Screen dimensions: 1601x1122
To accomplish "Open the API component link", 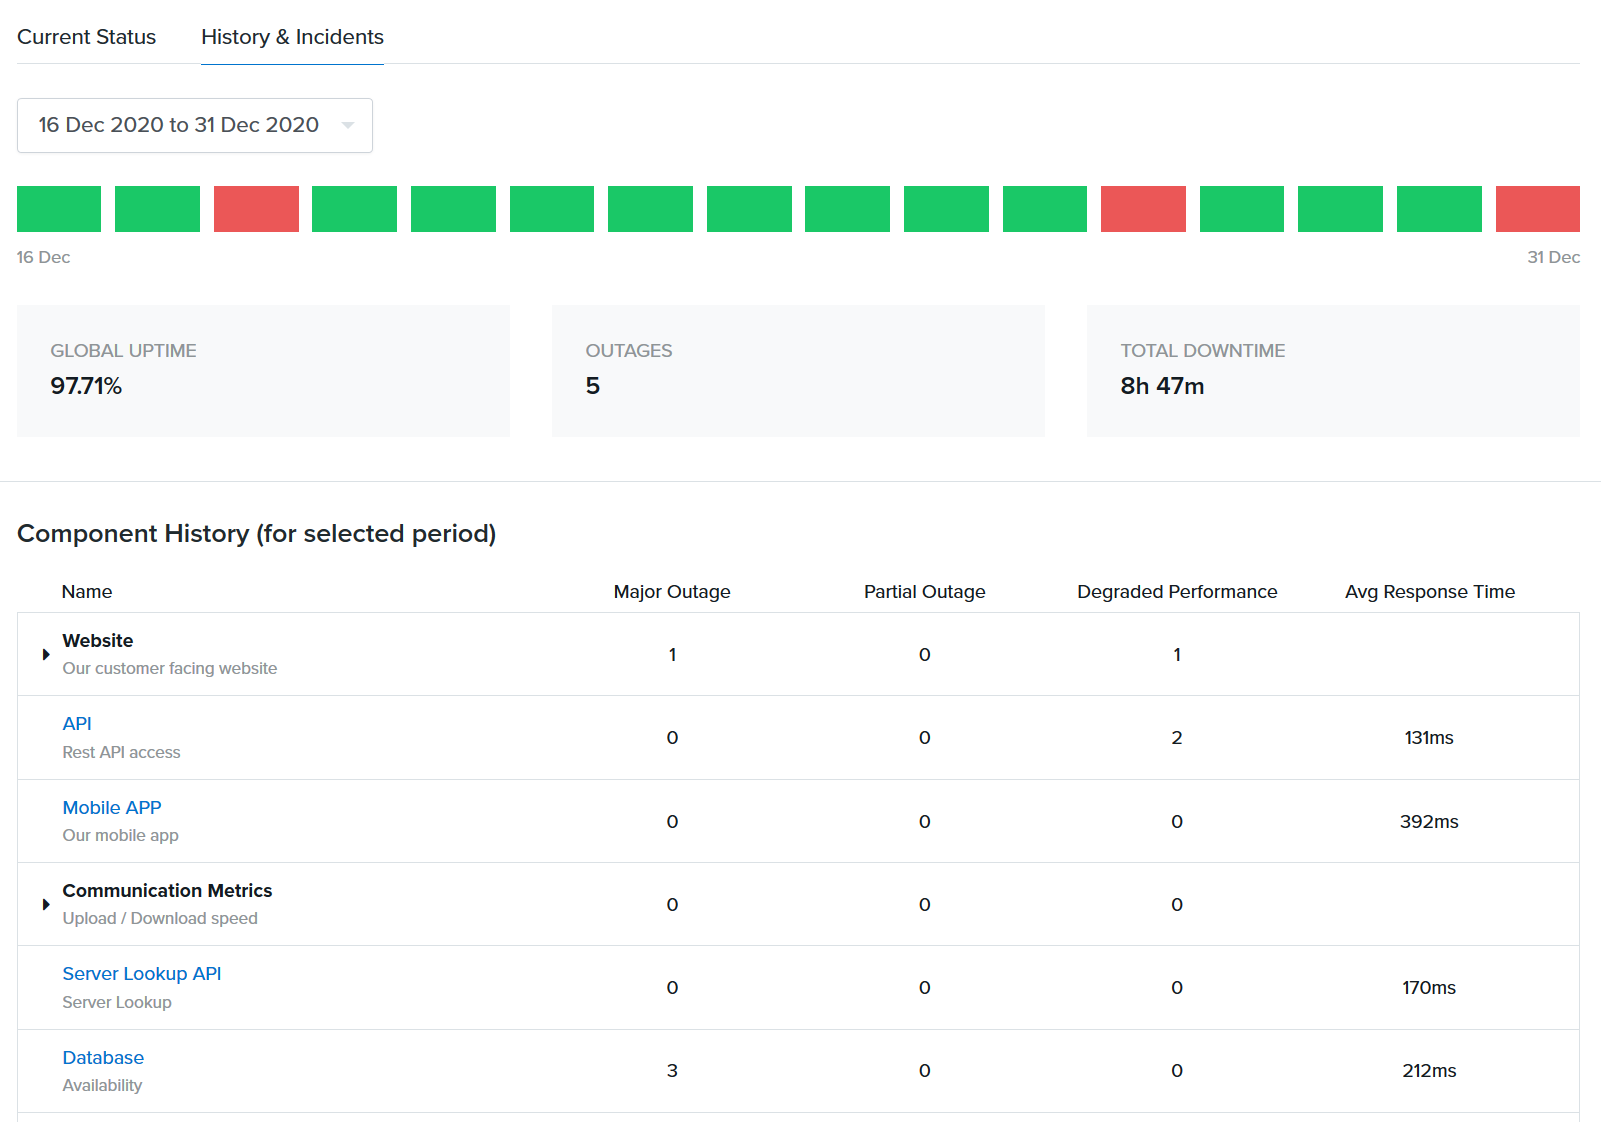I will pyautogui.click(x=77, y=724).
